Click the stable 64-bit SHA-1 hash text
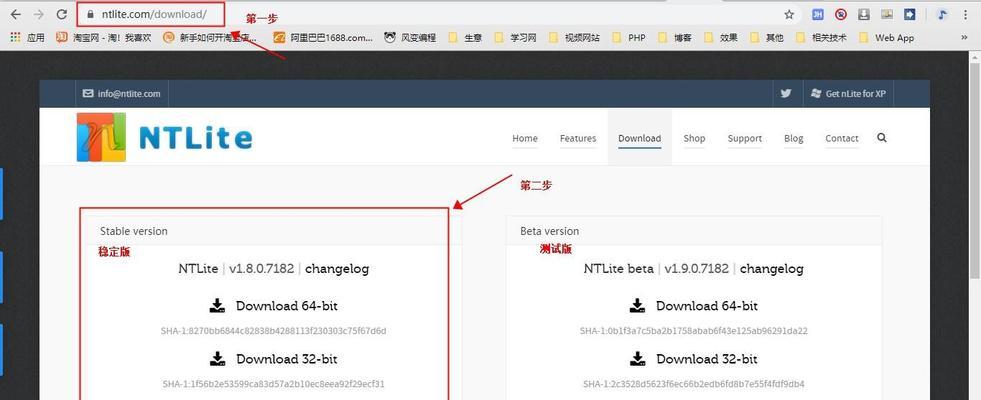Image resolution: width=981 pixels, height=400 pixels. coord(273,331)
